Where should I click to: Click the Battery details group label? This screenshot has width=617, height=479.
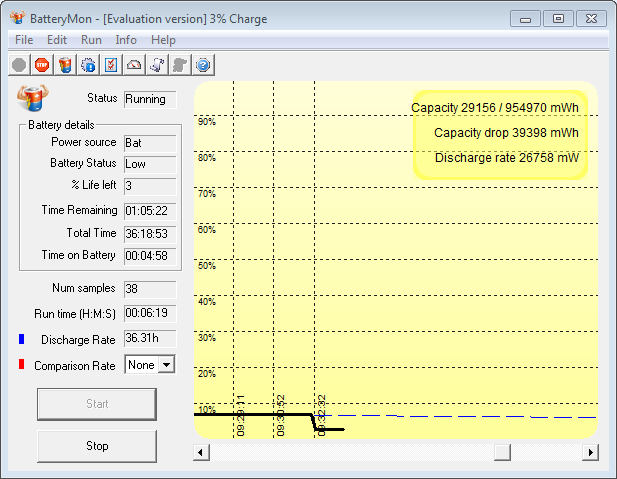pos(61,125)
